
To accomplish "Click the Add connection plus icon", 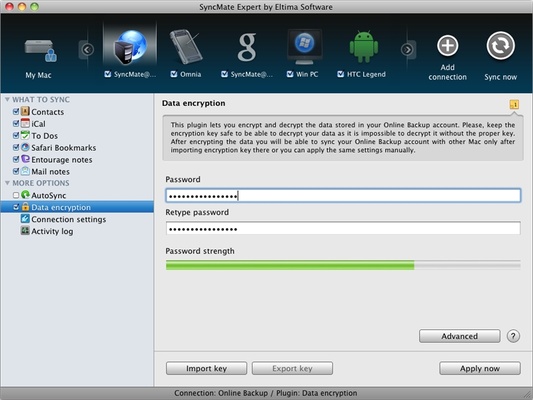I will coord(447,46).
